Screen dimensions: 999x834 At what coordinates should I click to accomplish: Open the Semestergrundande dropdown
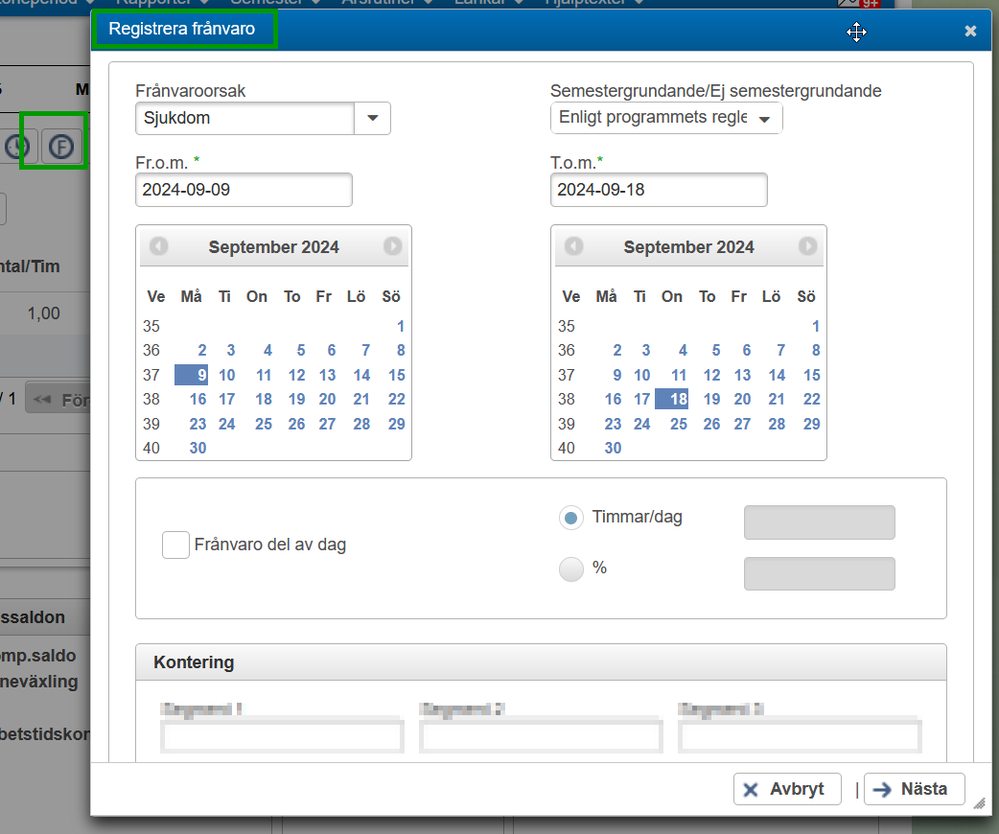(x=666, y=118)
